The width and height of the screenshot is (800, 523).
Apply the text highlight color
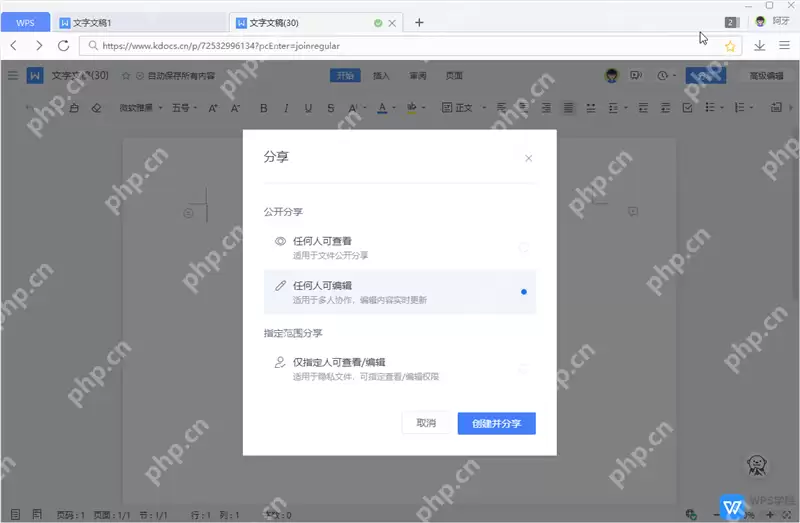pos(412,108)
